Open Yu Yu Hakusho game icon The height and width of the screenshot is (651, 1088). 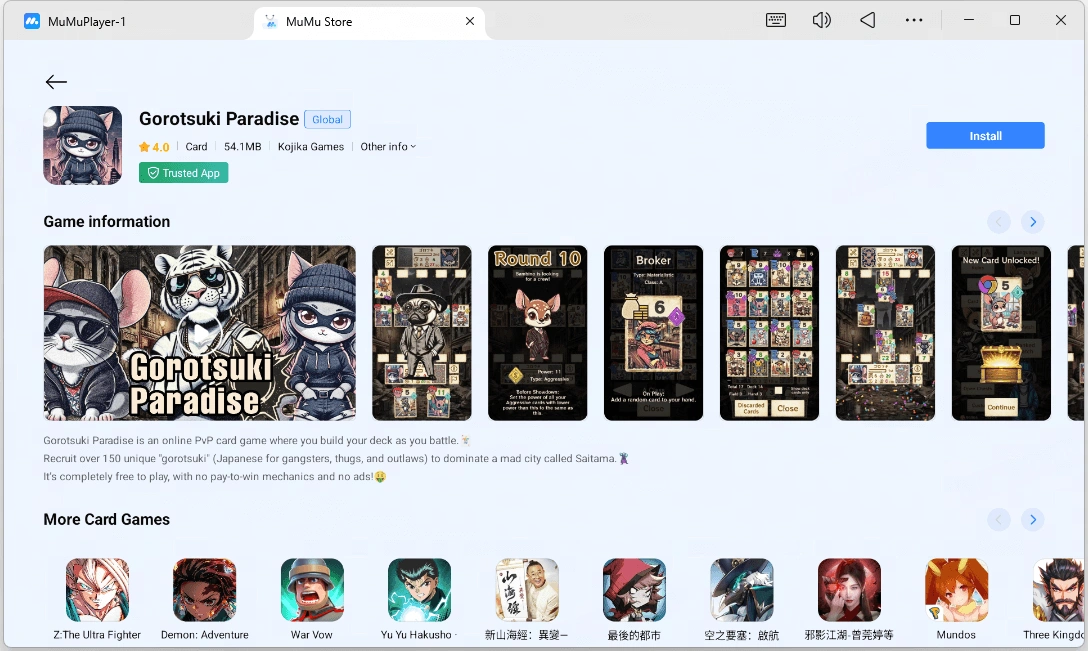419,590
